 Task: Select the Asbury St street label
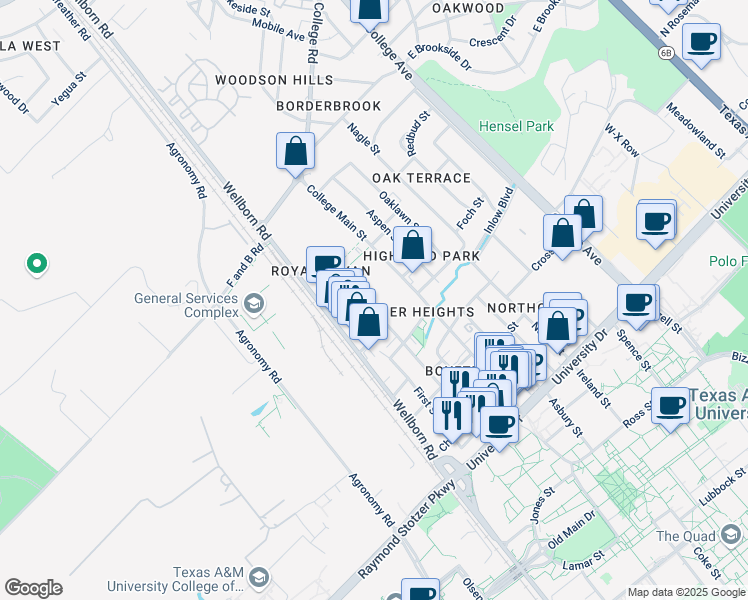566,418
